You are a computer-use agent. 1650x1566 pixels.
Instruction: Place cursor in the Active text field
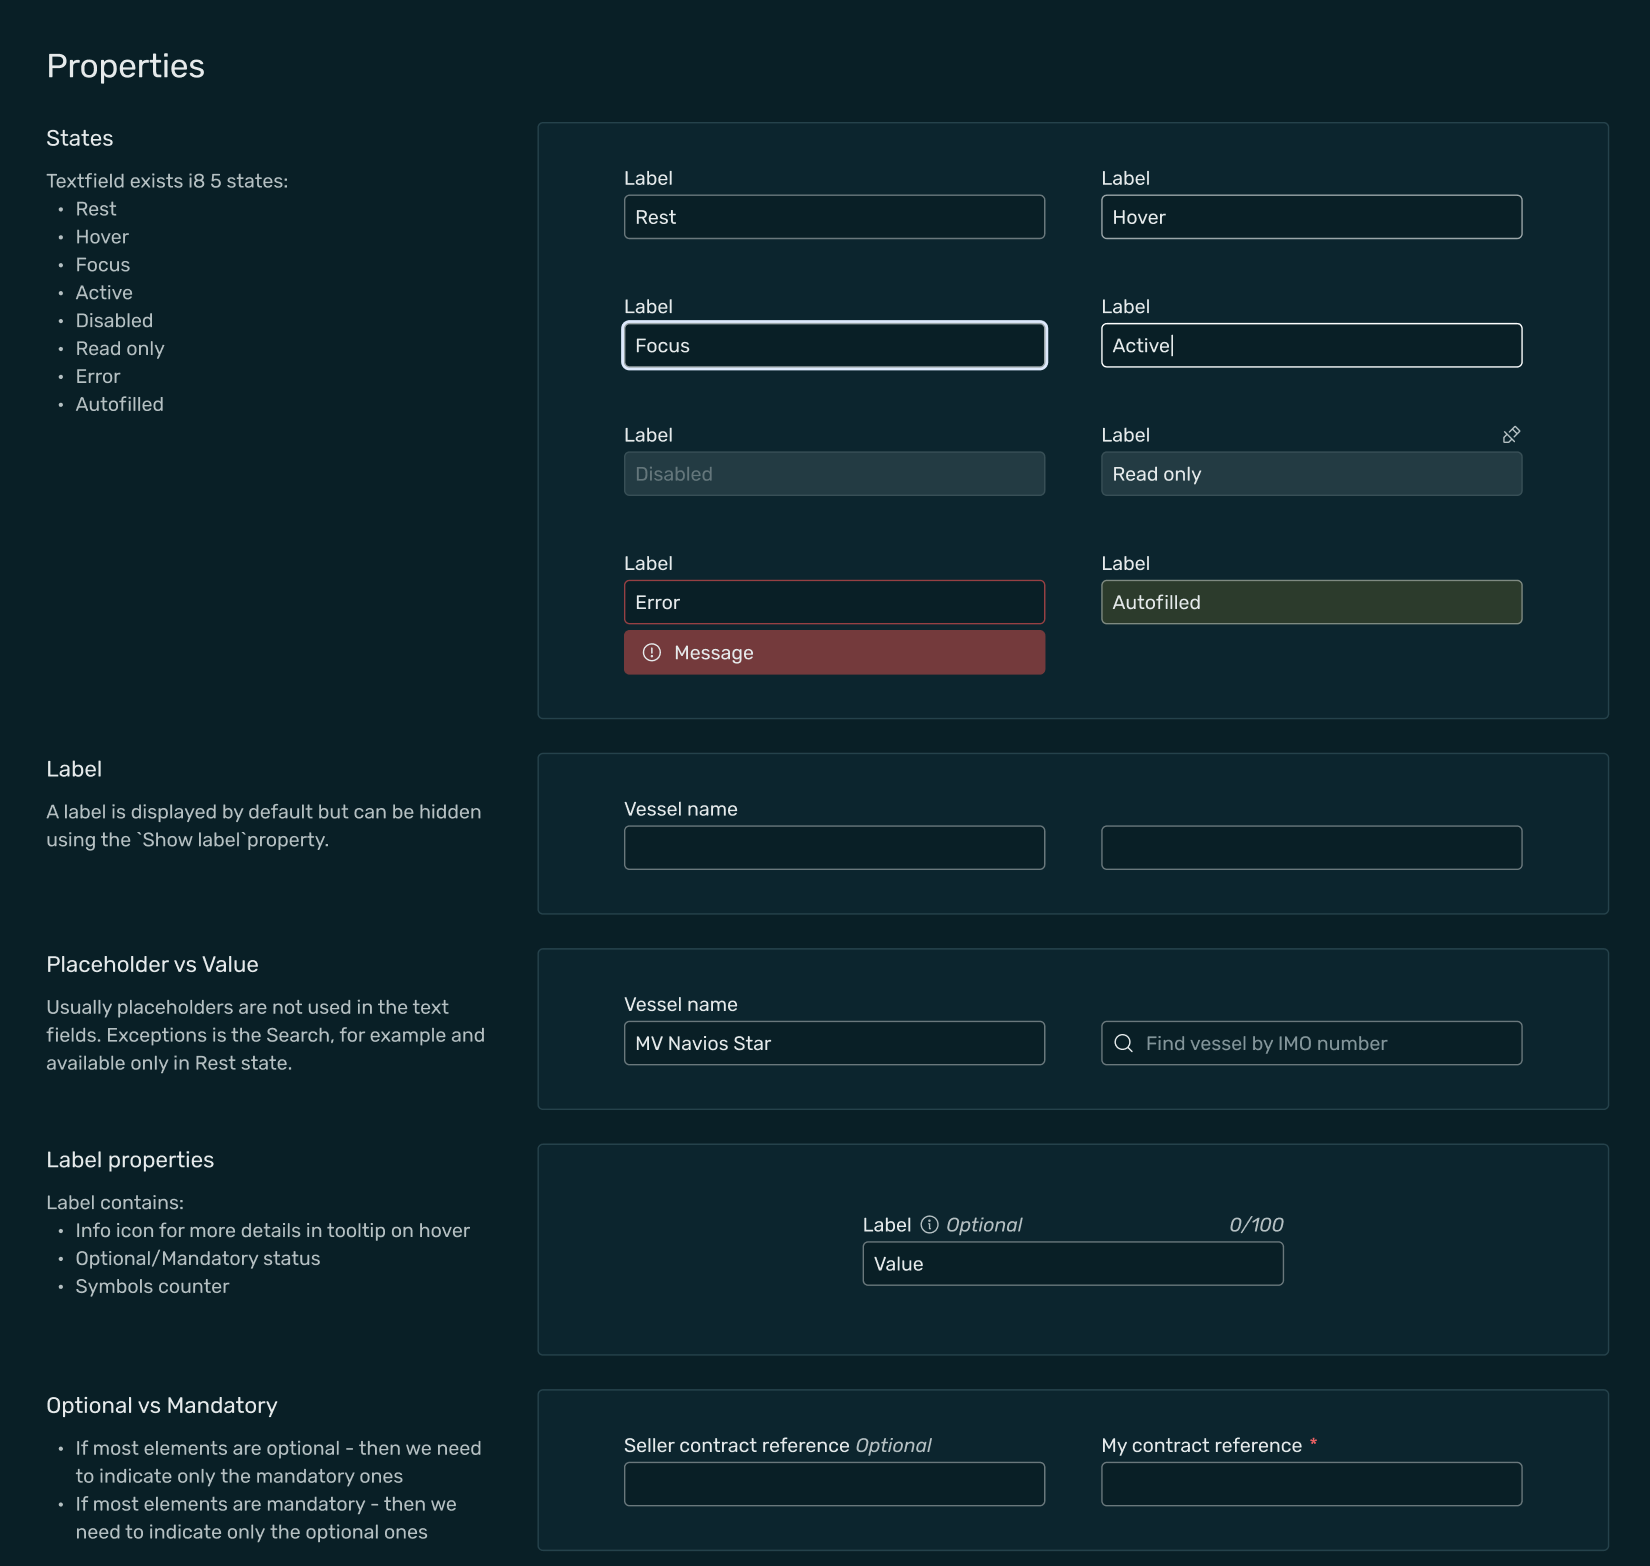tap(1311, 346)
